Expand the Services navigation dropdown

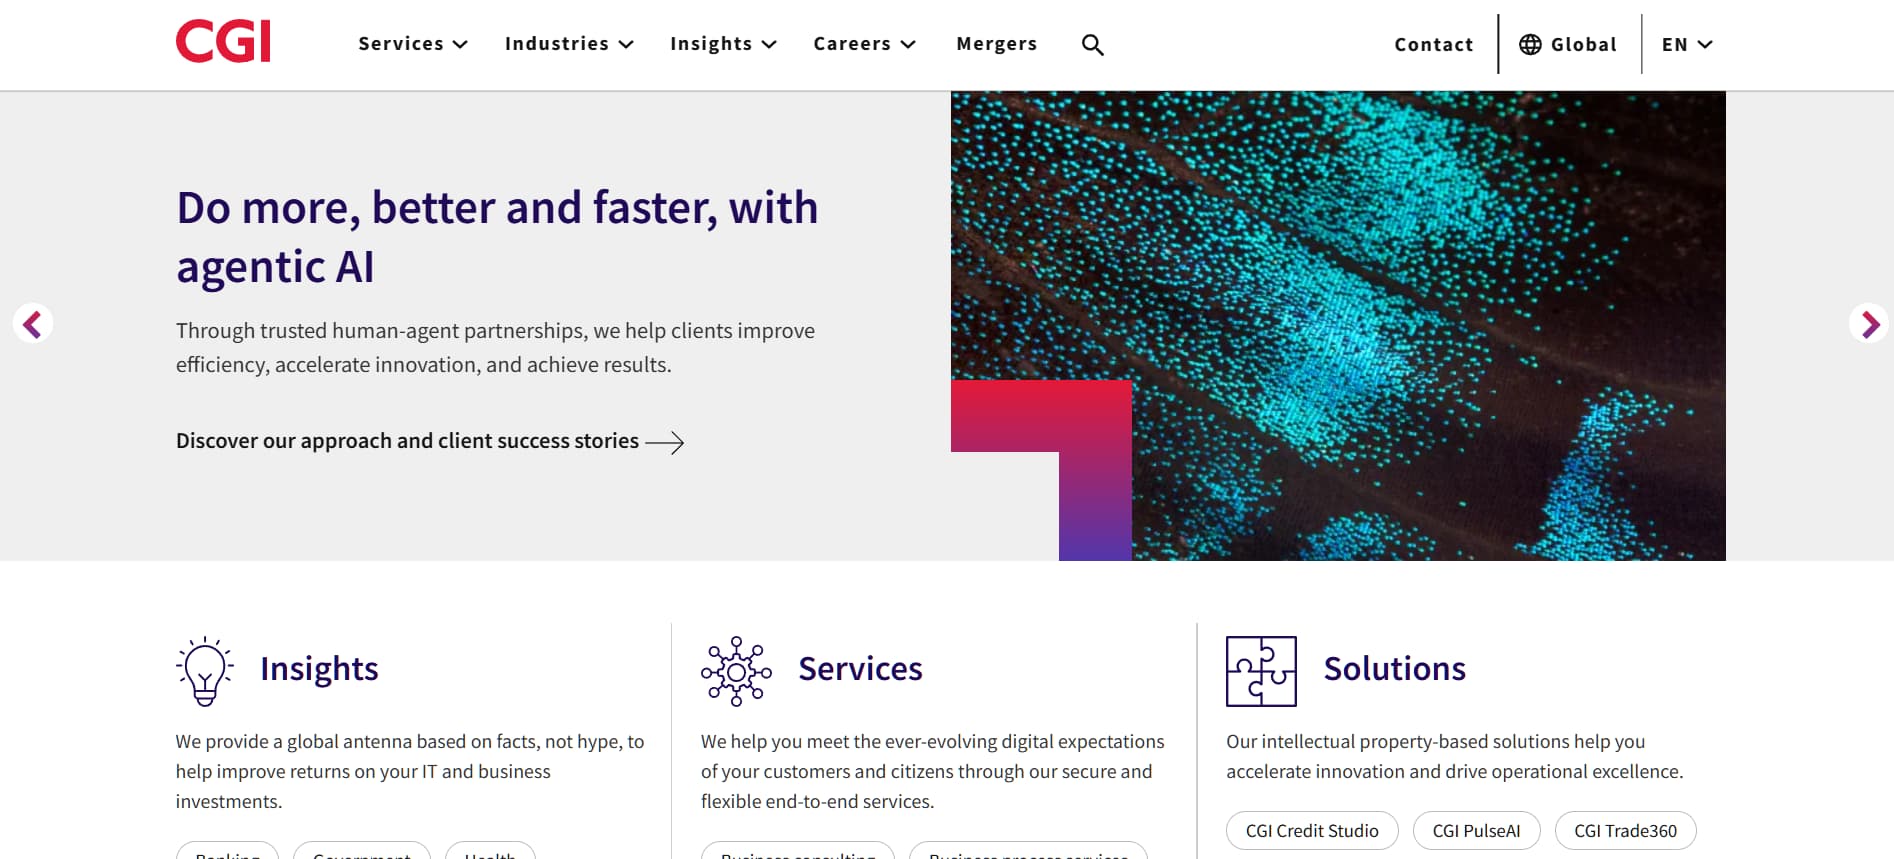[x=412, y=43]
